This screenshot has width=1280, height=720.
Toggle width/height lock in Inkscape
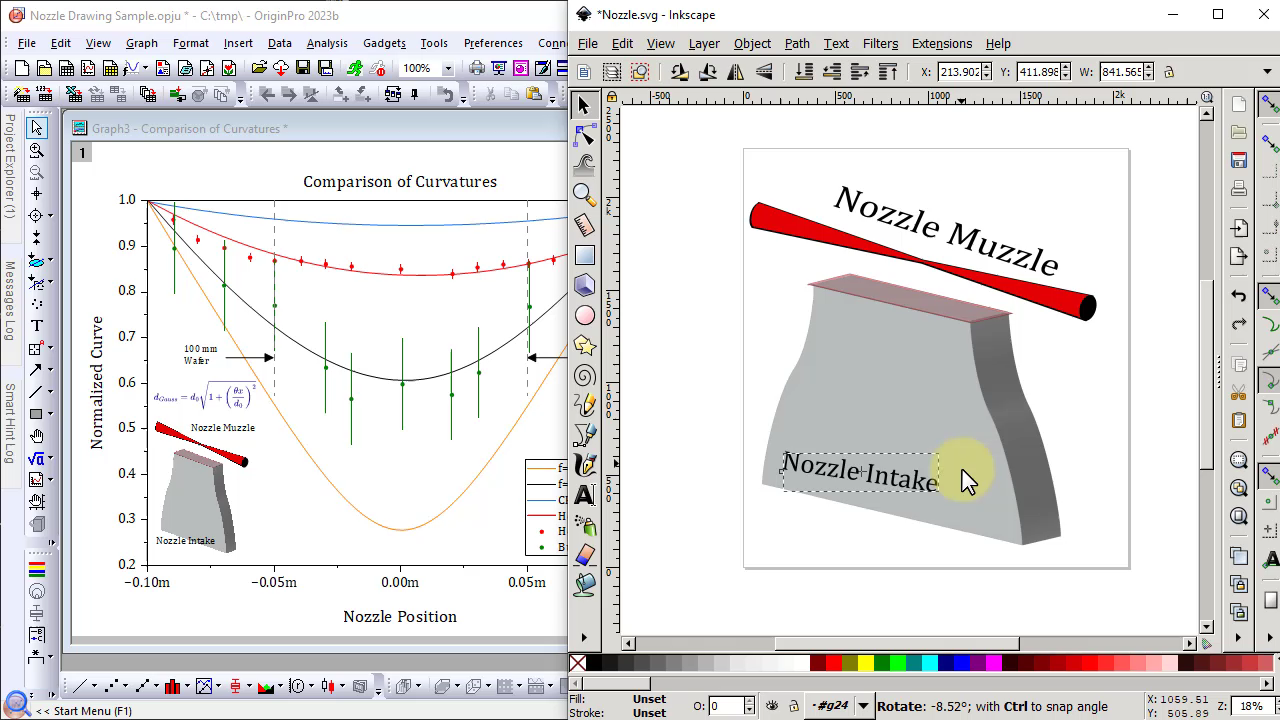click(x=1168, y=72)
